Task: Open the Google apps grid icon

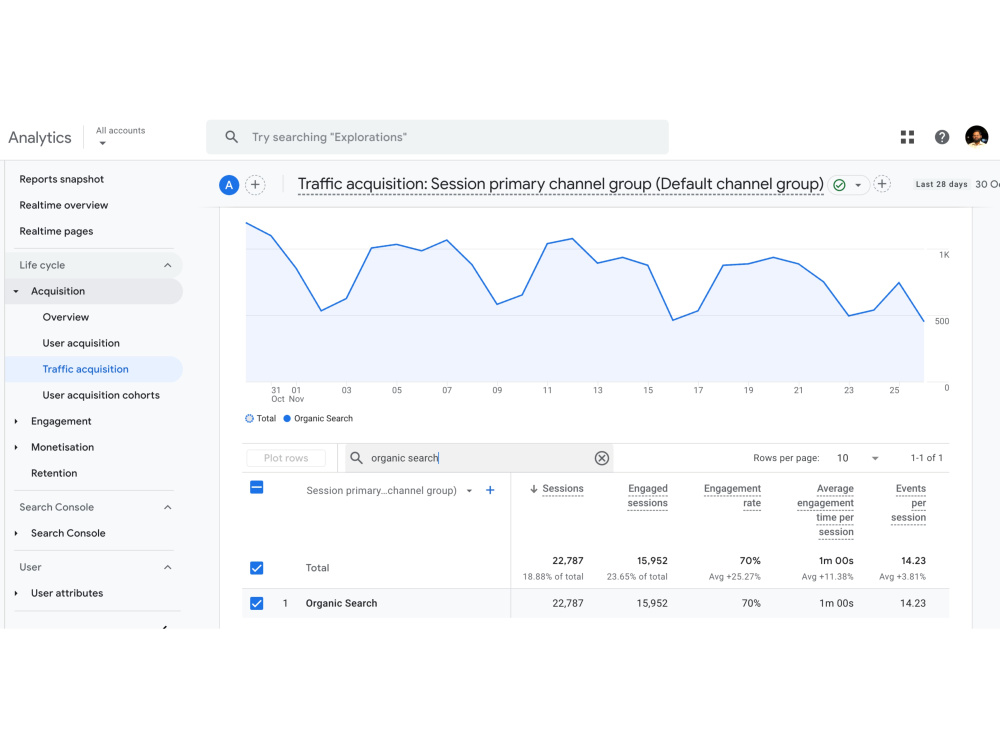Action: [x=907, y=137]
